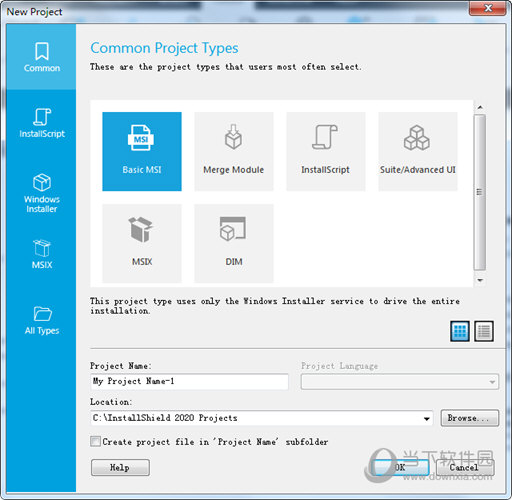Show All Types category
The height and width of the screenshot is (500, 512).
[42, 320]
